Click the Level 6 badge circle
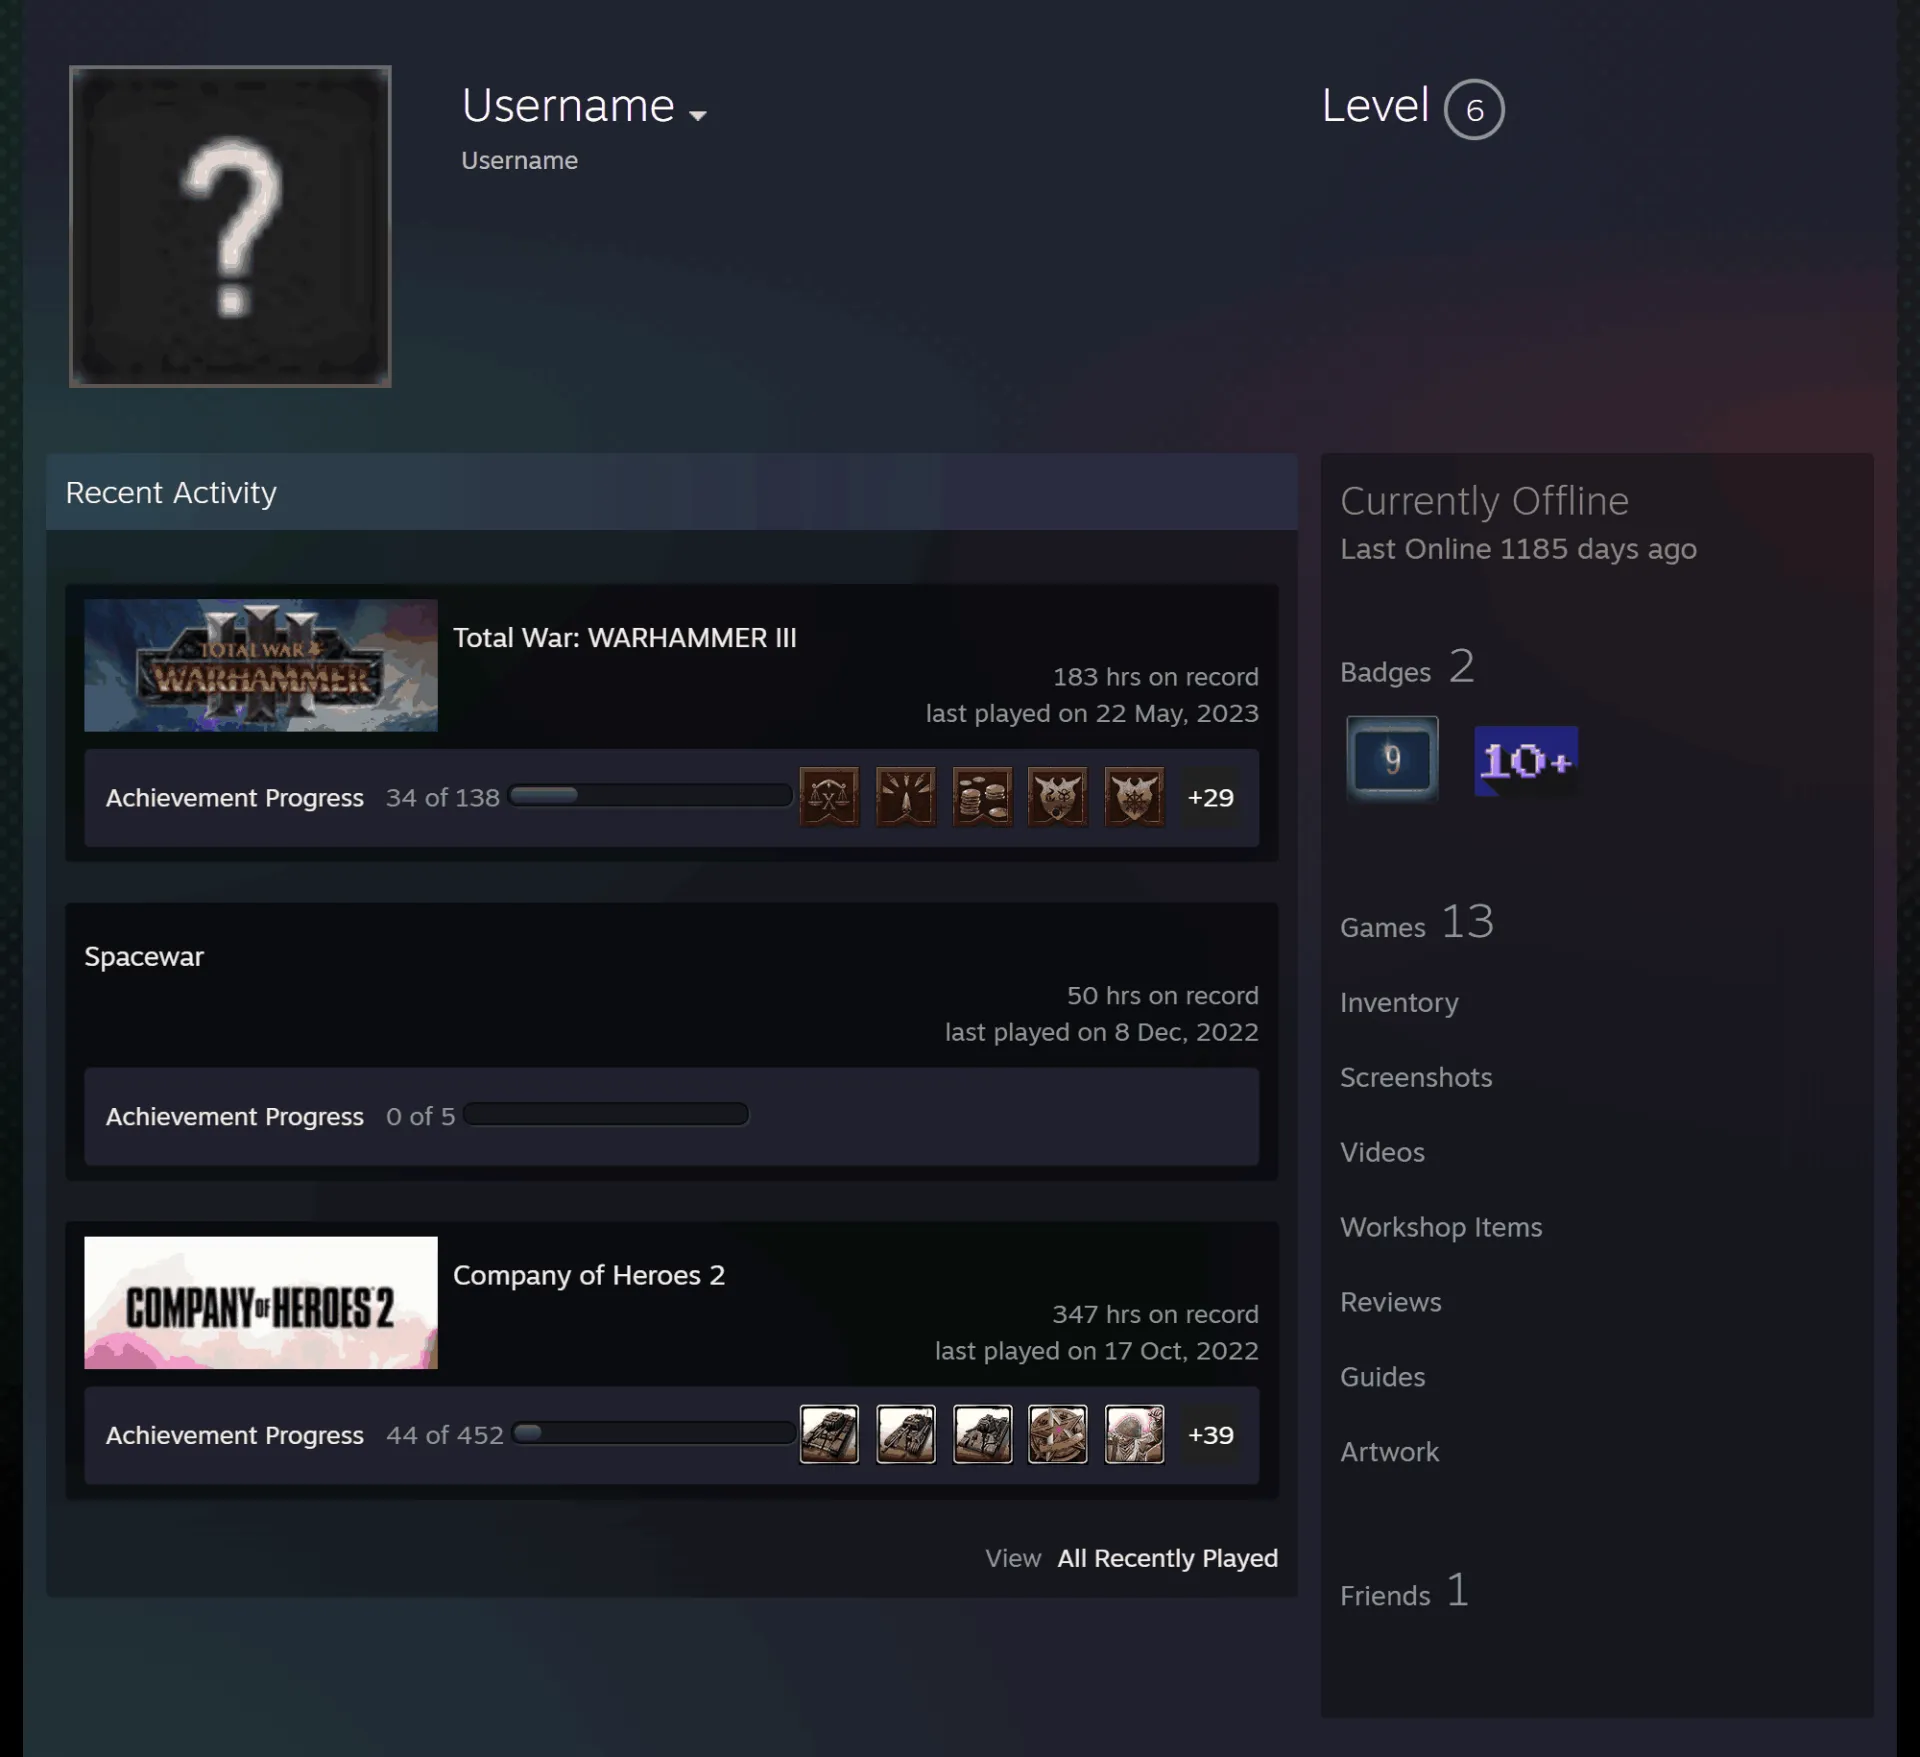 click(1474, 109)
